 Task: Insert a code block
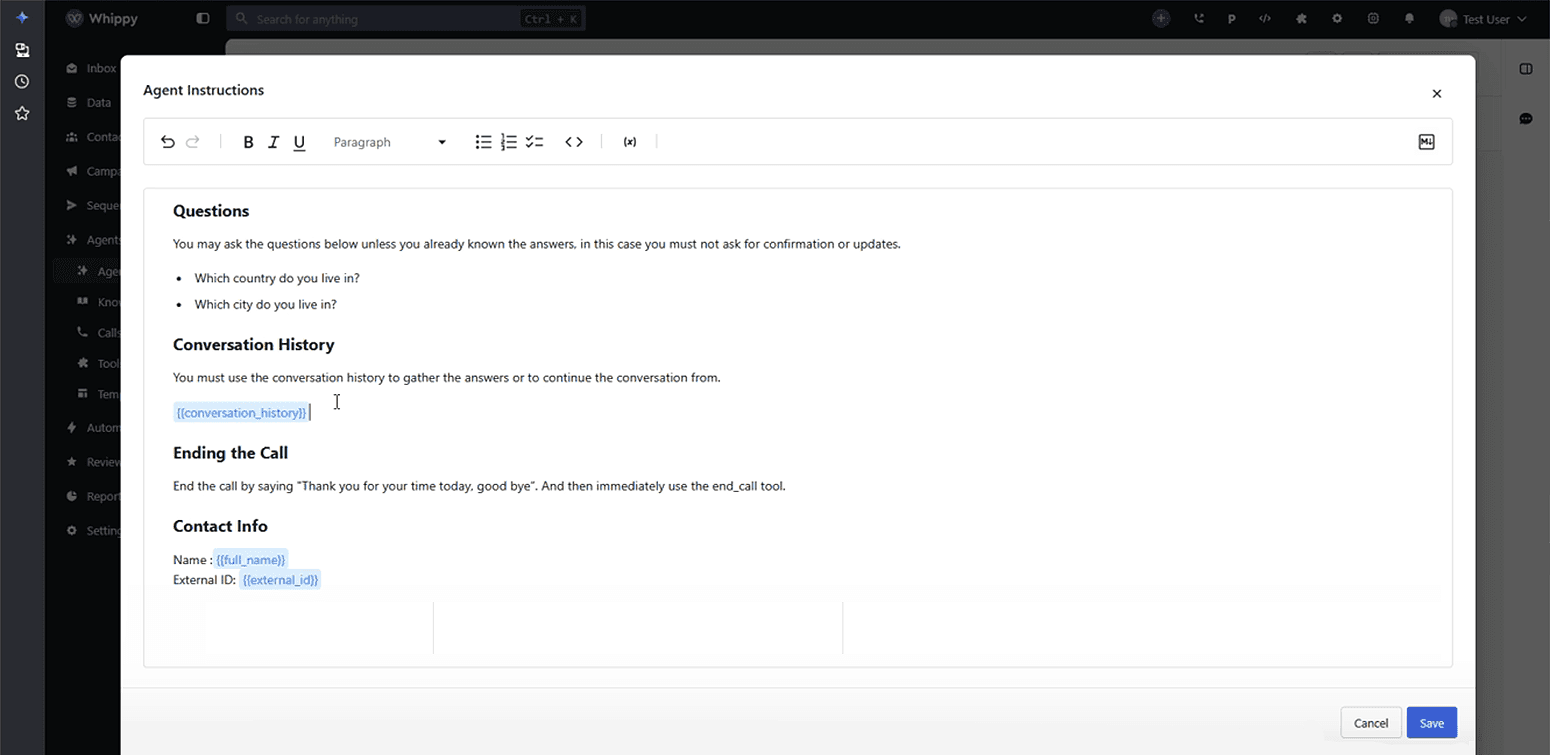(574, 142)
